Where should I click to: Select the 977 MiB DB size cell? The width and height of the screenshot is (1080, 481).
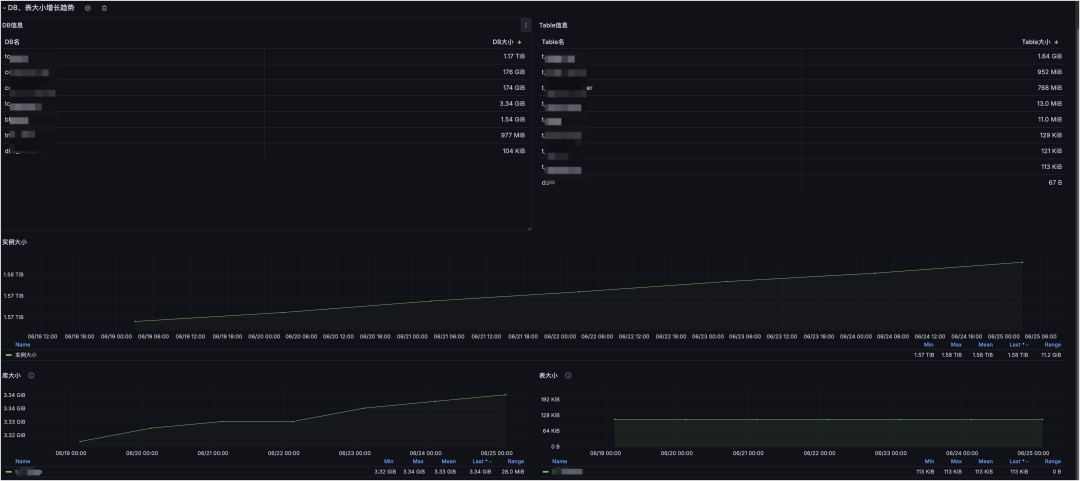tap(513, 135)
